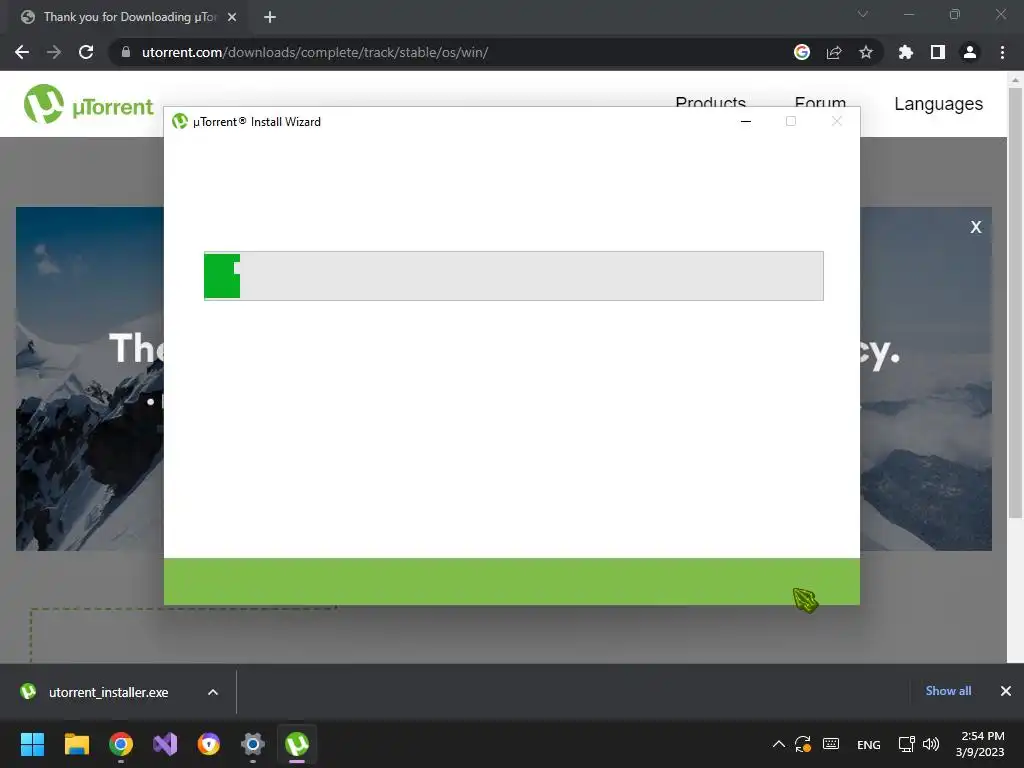Switch to Chrome in taskbar
This screenshot has width=1024, height=768.
tap(121, 744)
